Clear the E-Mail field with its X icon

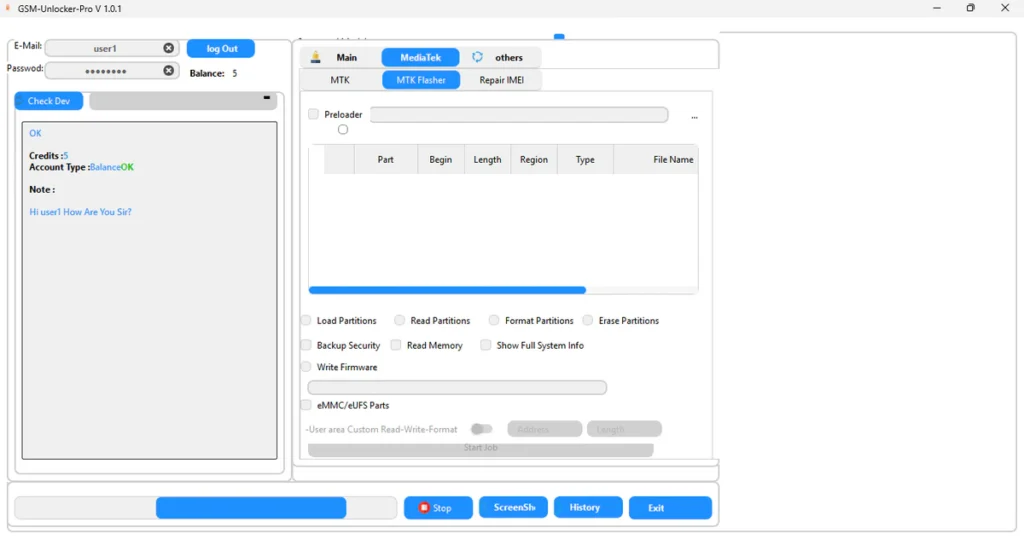click(x=168, y=48)
